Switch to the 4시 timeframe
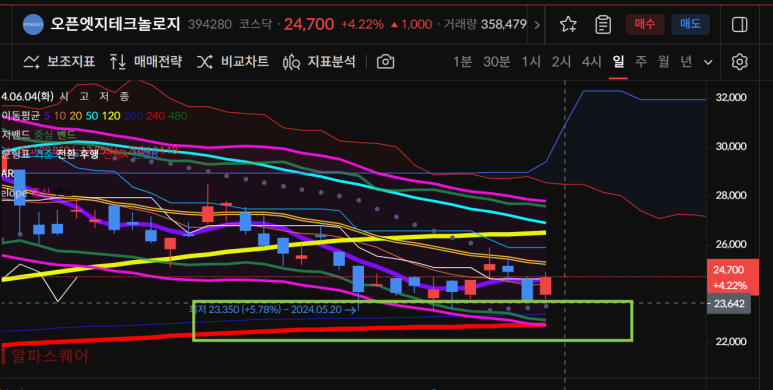This screenshot has width=773, height=390. click(592, 62)
